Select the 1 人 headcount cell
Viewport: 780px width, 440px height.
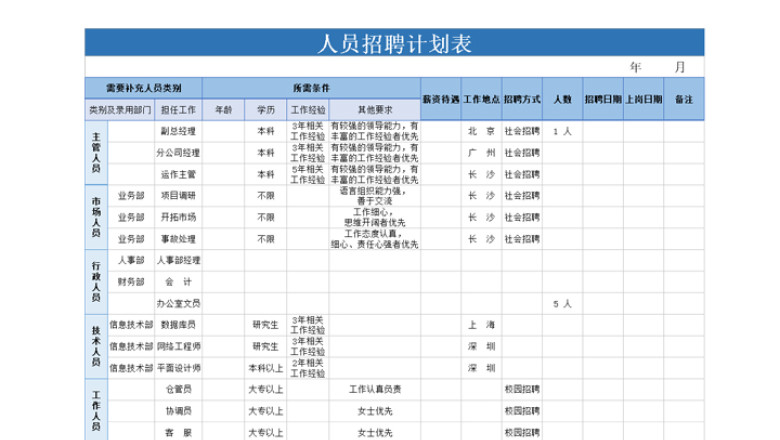click(563, 131)
